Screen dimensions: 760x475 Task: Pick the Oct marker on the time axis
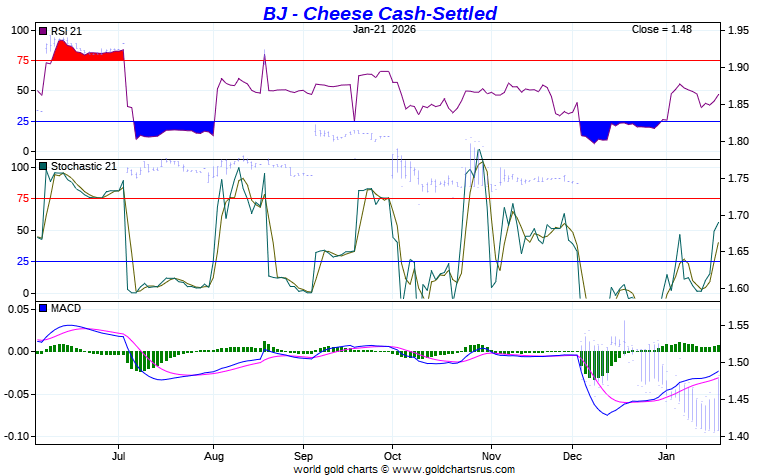click(392, 453)
